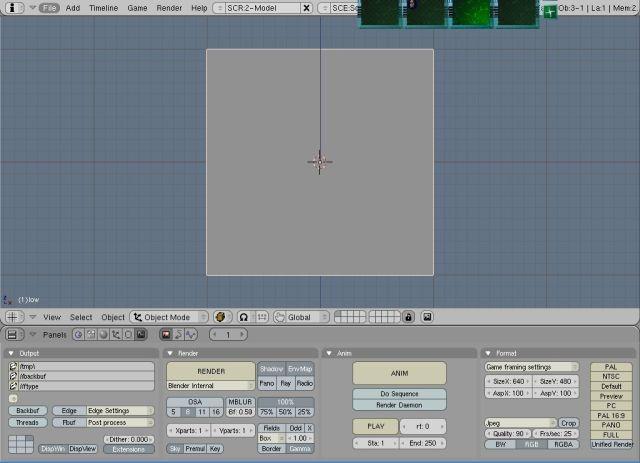This screenshot has height=463, width=640.
Task: Apply the NTSC format preset
Action: coord(611,376)
